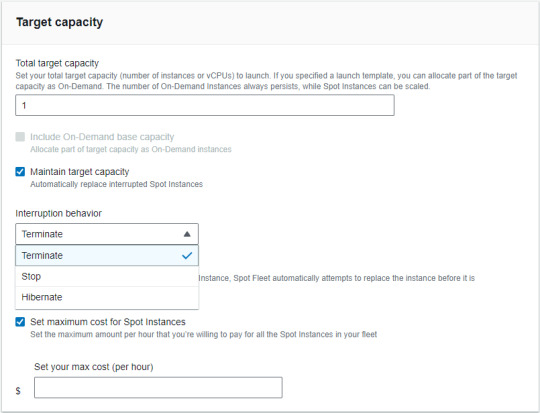Click the blue checkmark beside Terminate
This screenshot has height=413, width=540.
pos(187,256)
